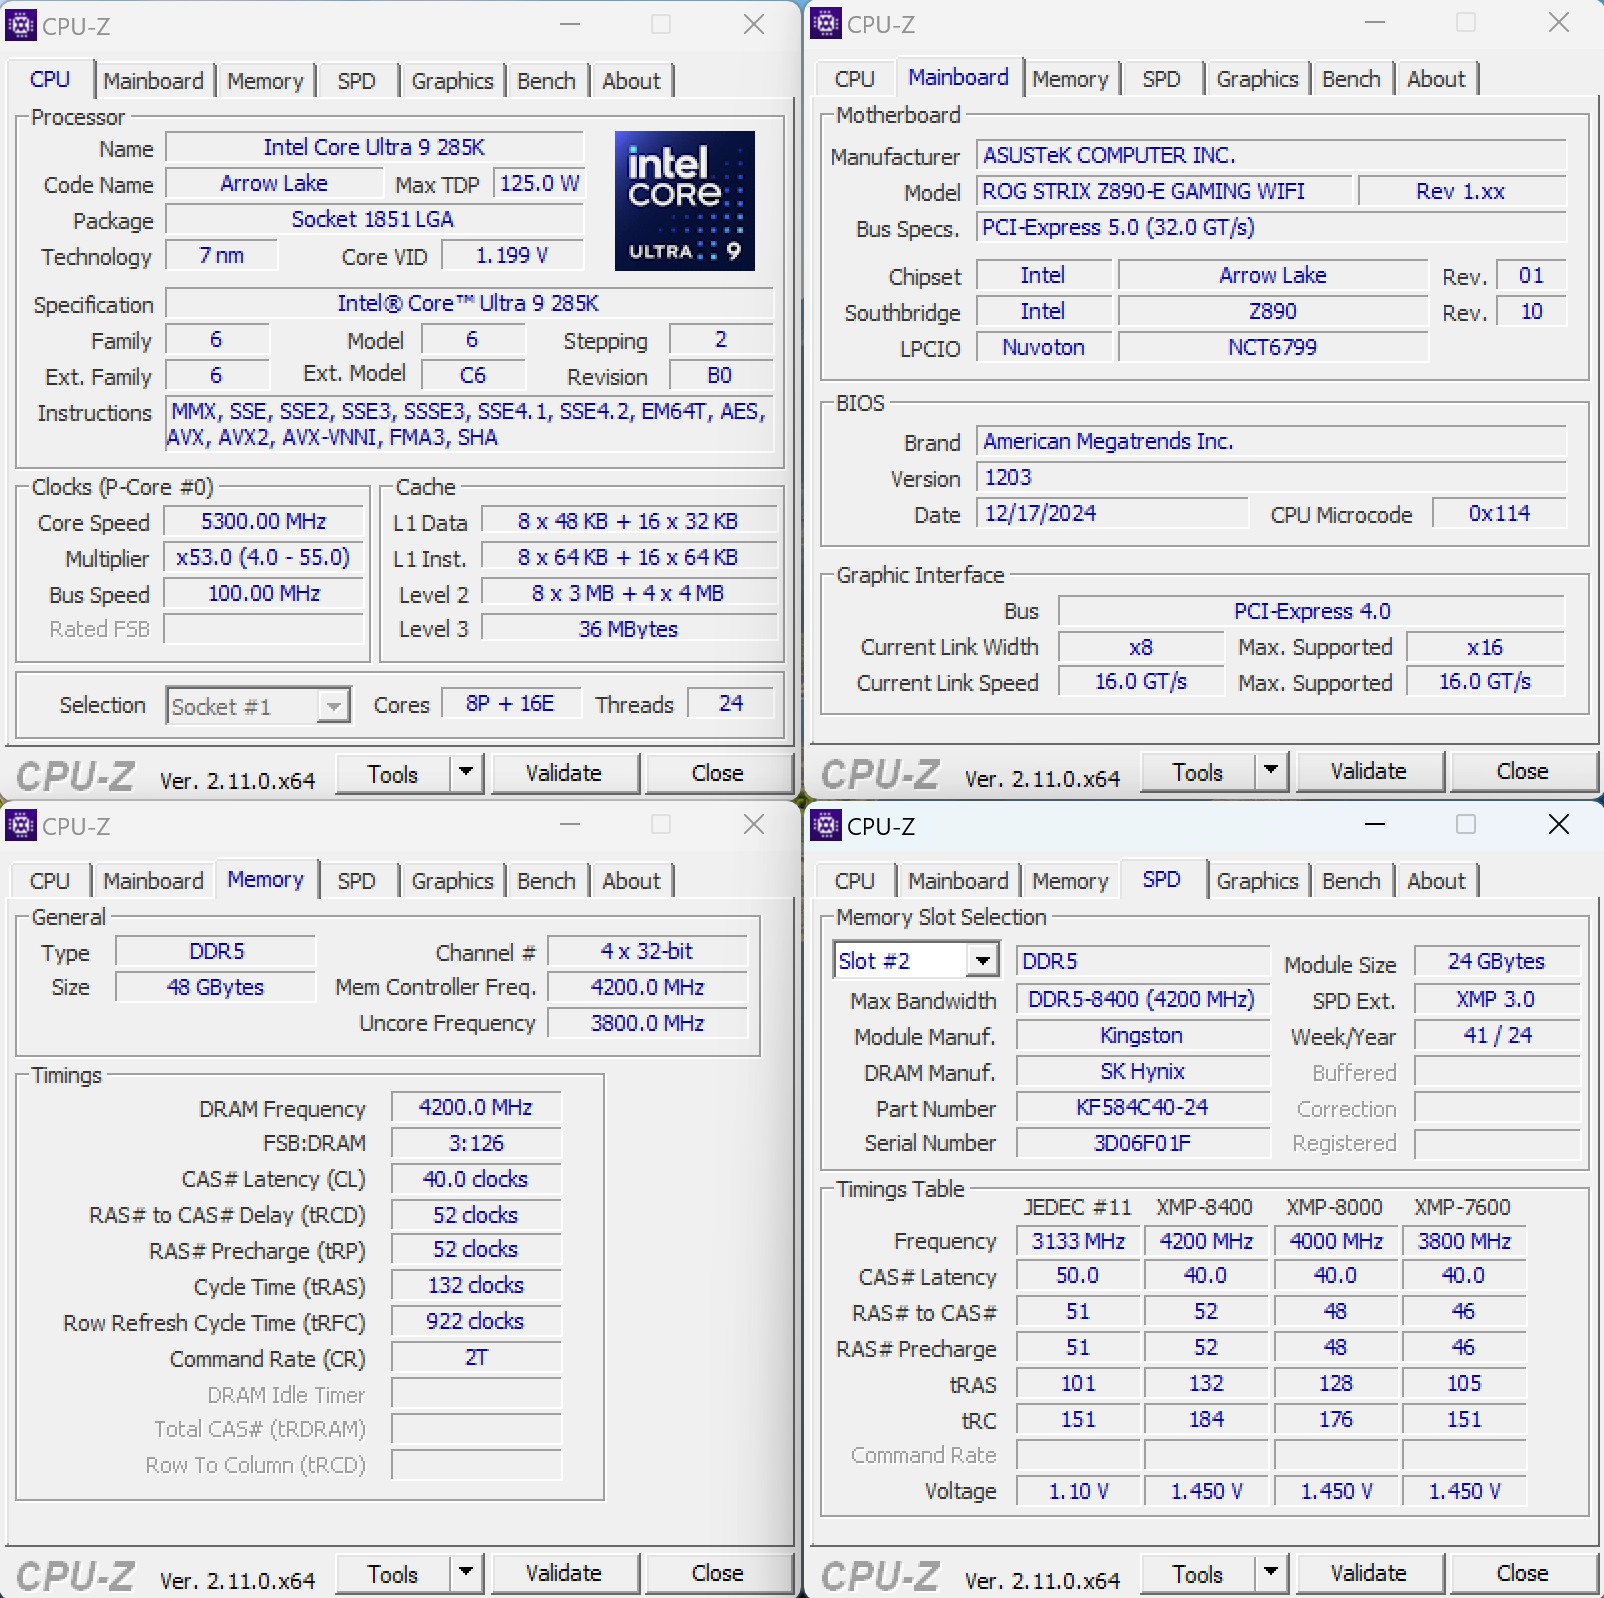
Task: Click Validate in the Mainboard window
Action: (1369, 771)
